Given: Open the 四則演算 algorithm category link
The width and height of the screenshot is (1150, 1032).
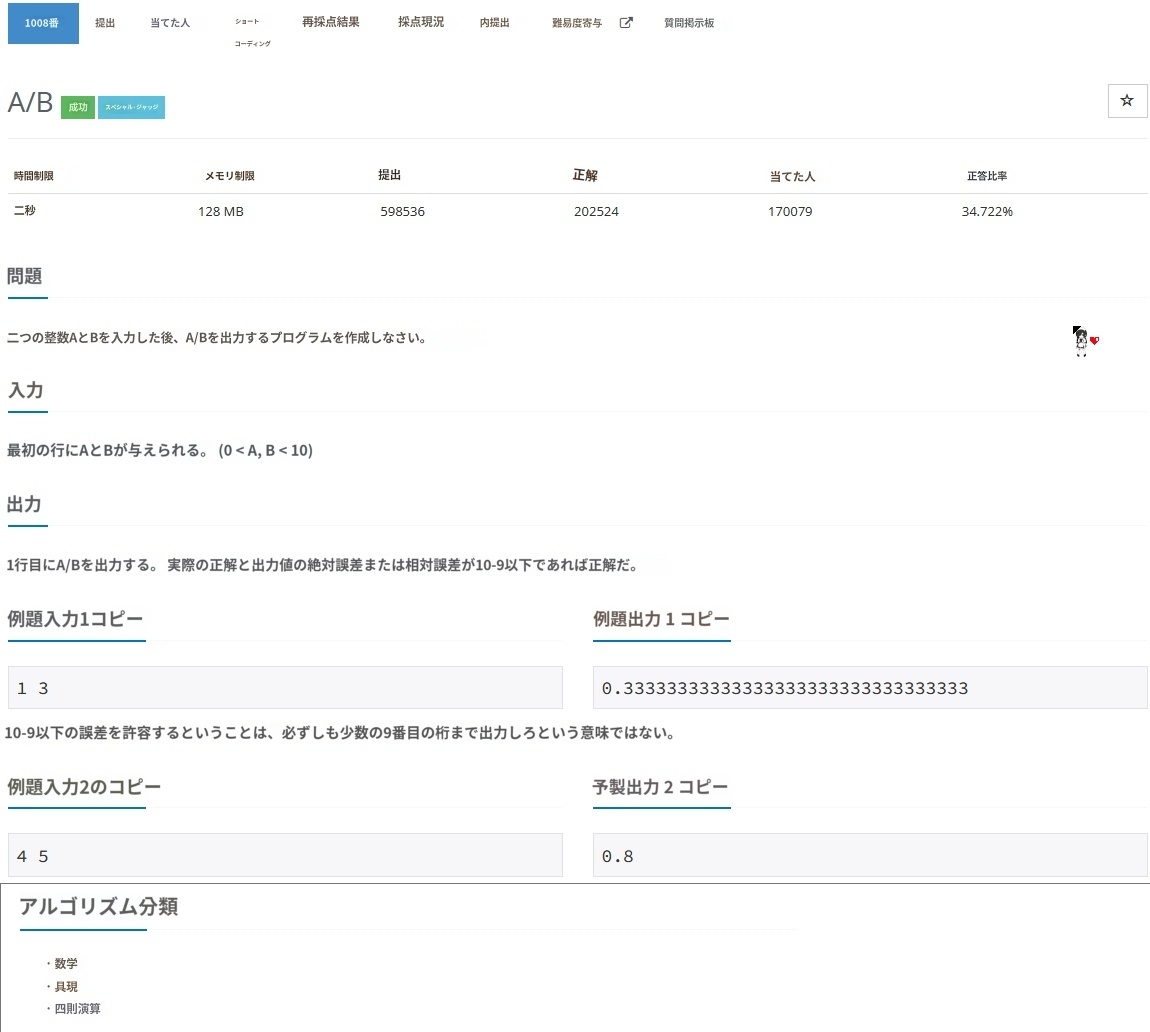Looking at the screenshot, I should [x=77, y=1008].
